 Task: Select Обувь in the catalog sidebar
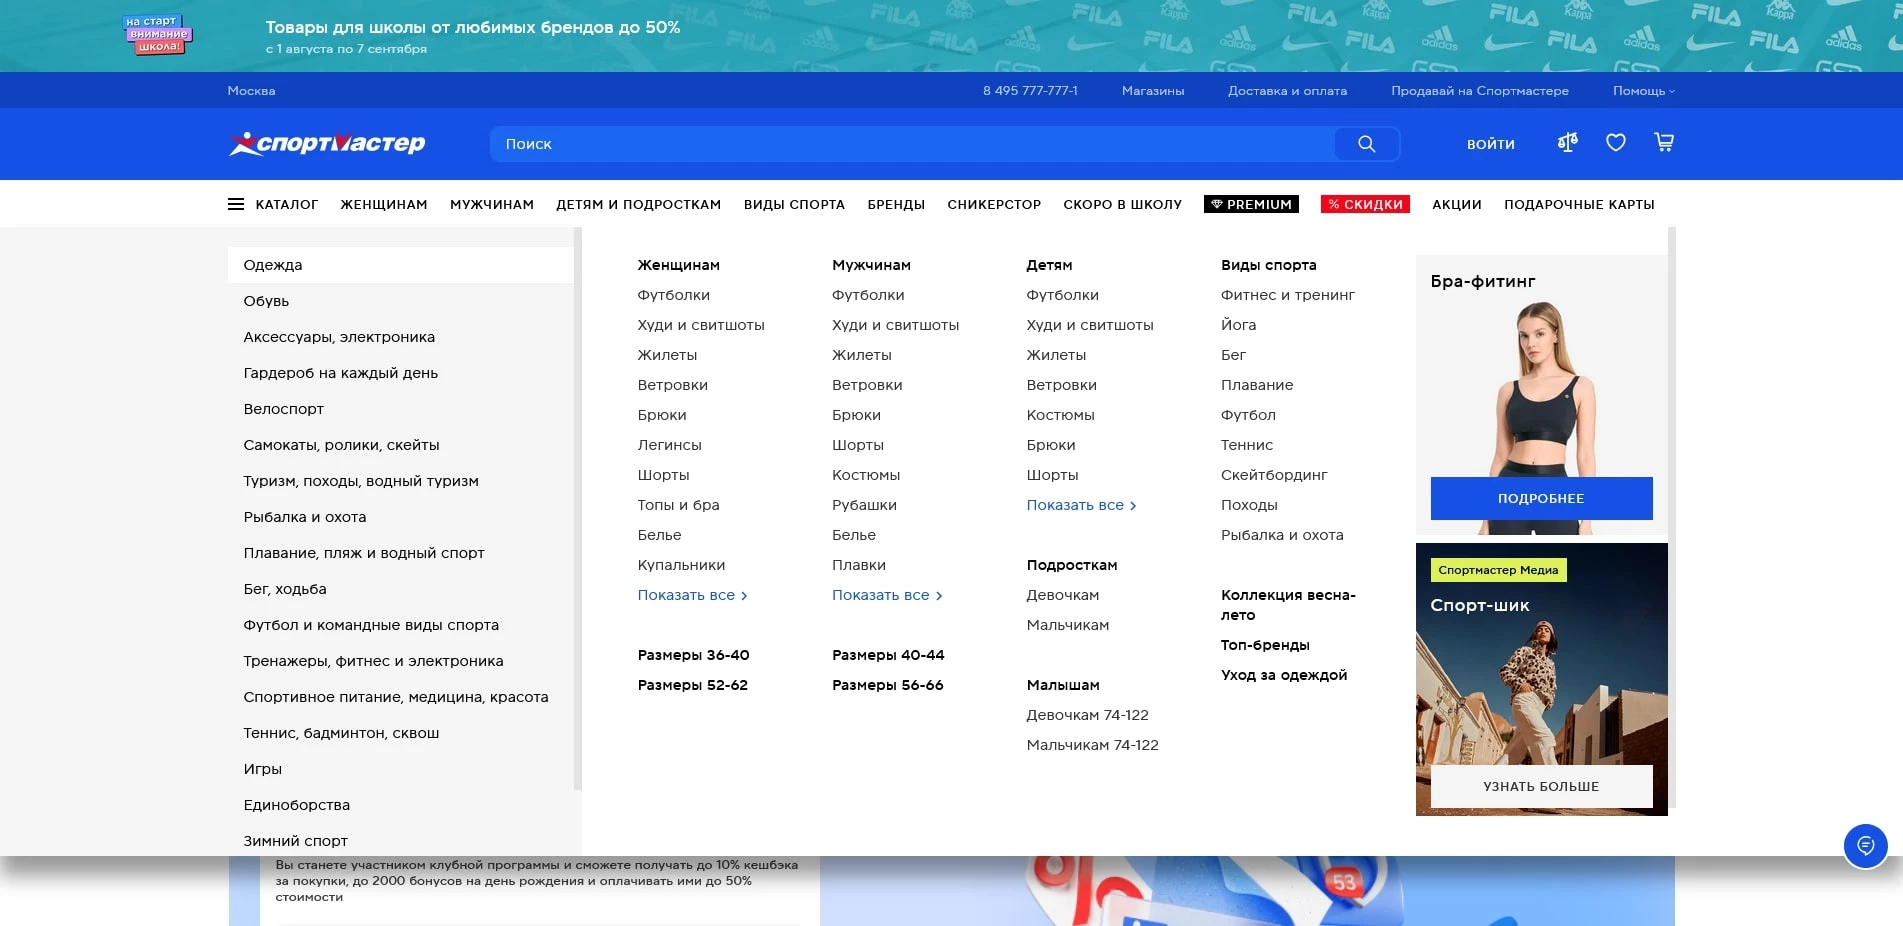(x=266, y=301)
